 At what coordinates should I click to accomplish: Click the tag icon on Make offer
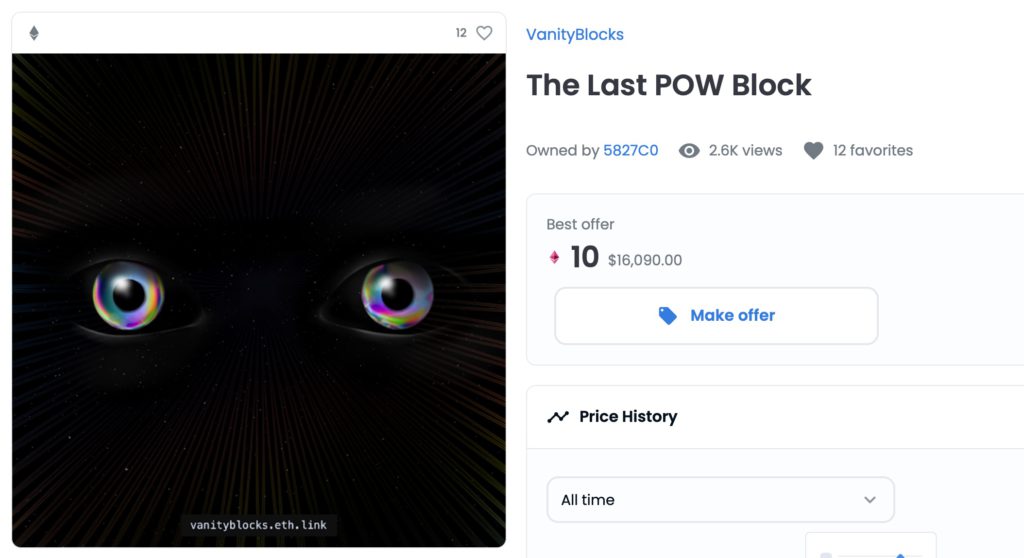point(668,315)
